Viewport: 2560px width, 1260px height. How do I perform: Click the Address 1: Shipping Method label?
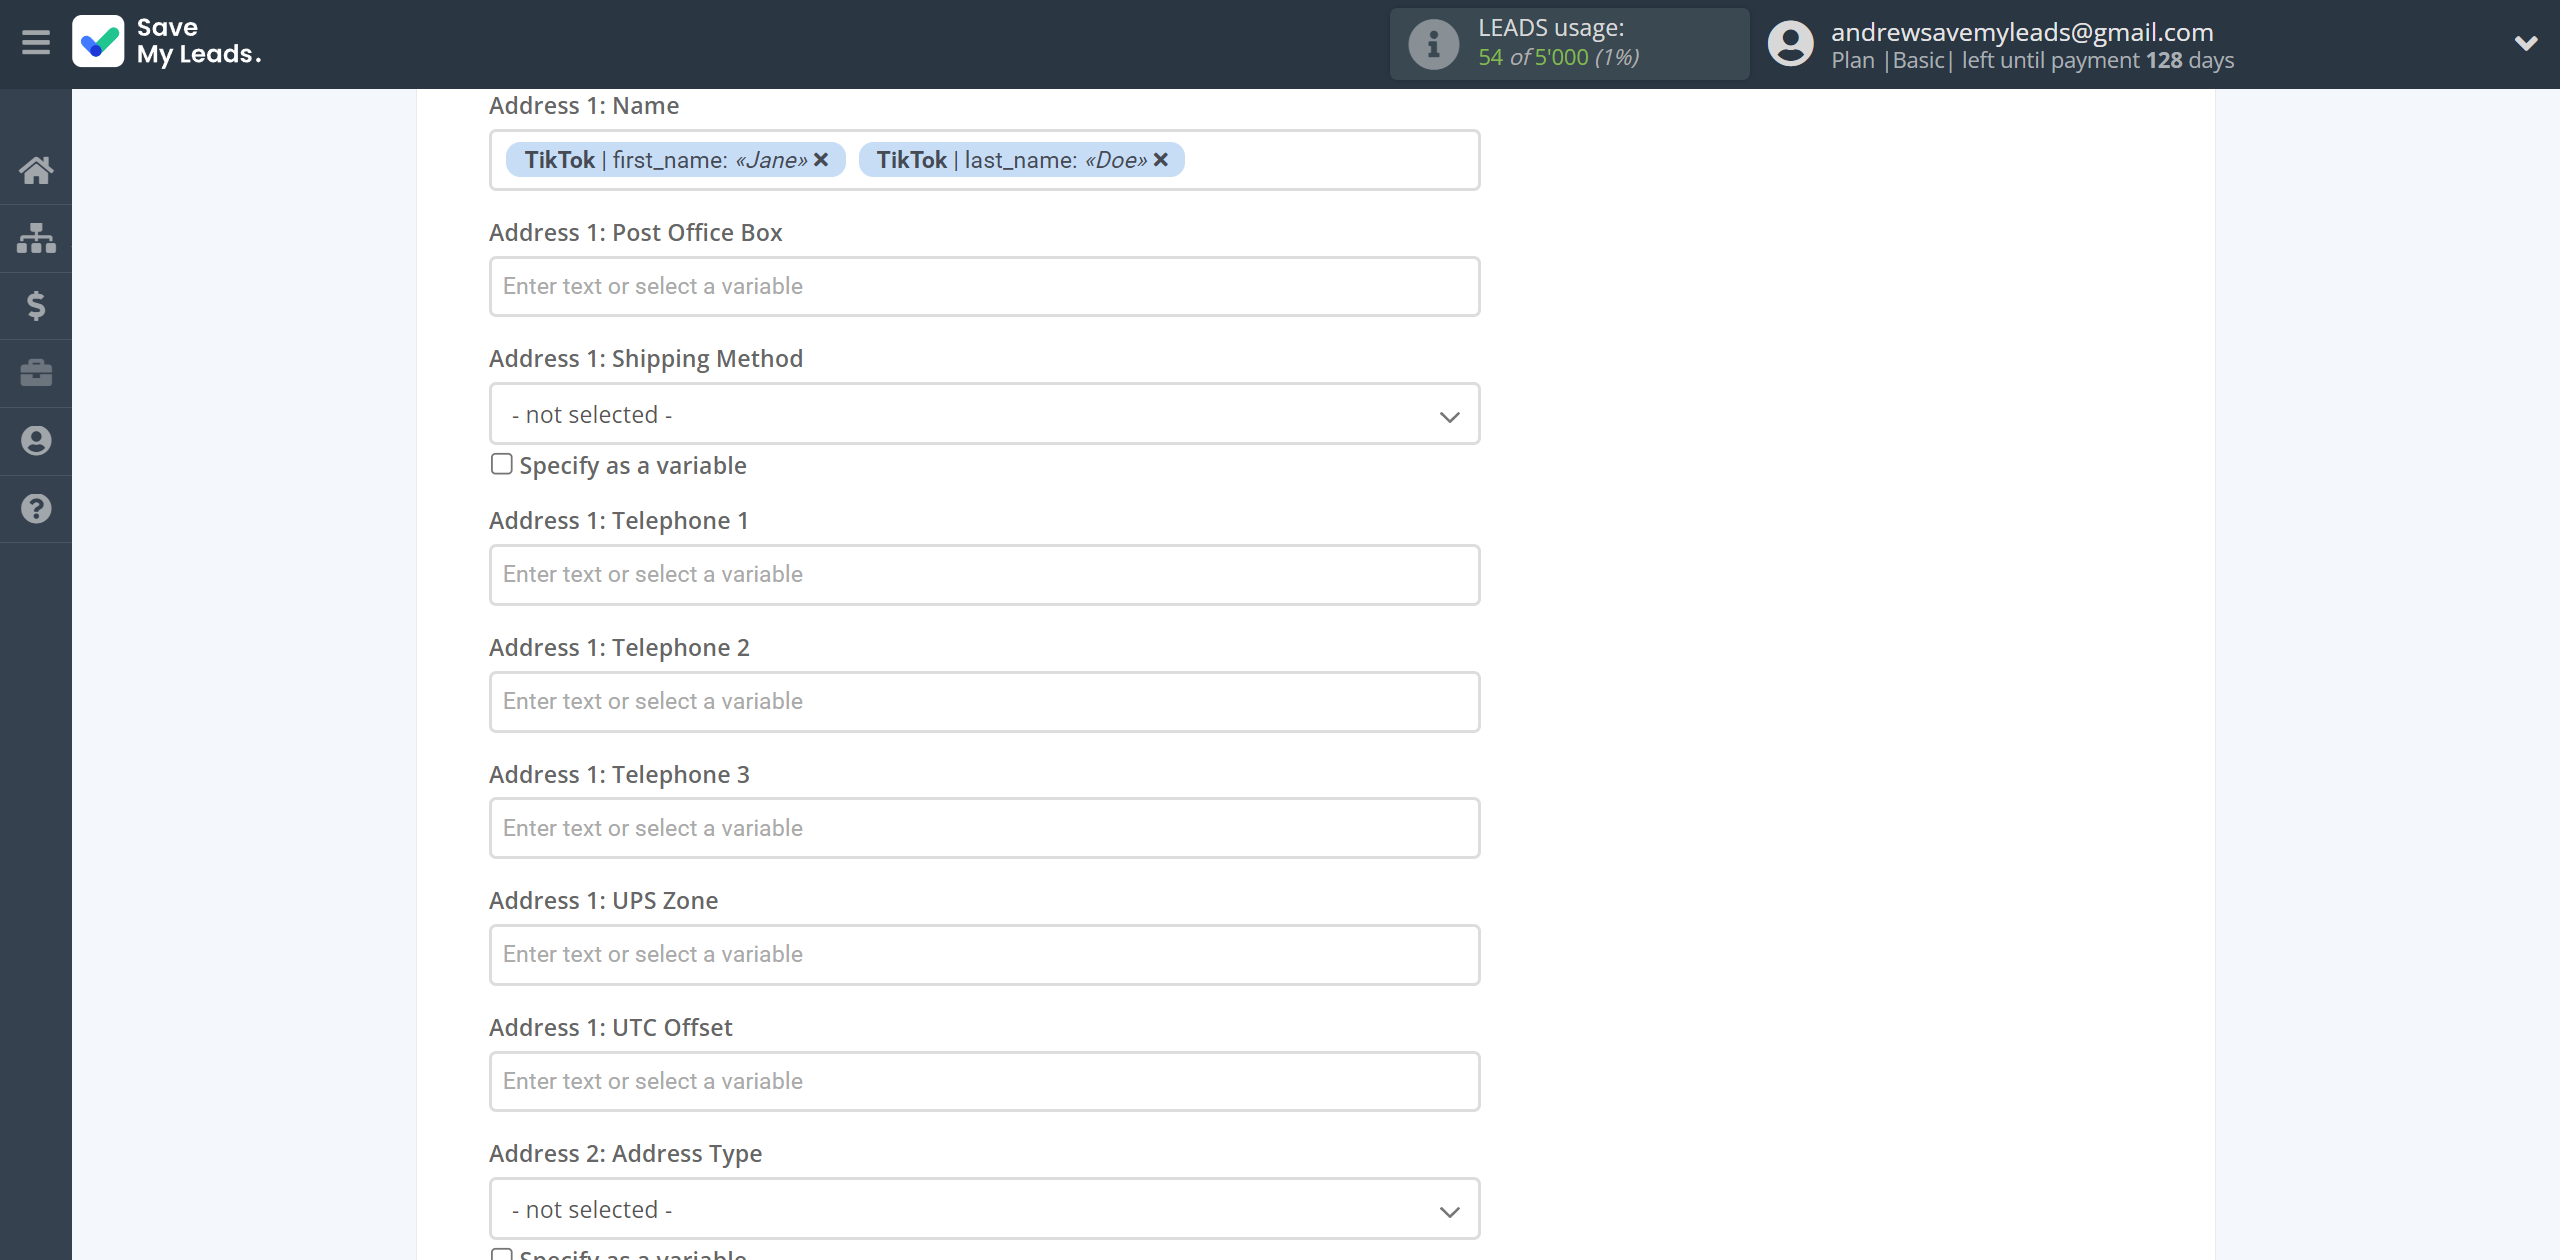646,359
